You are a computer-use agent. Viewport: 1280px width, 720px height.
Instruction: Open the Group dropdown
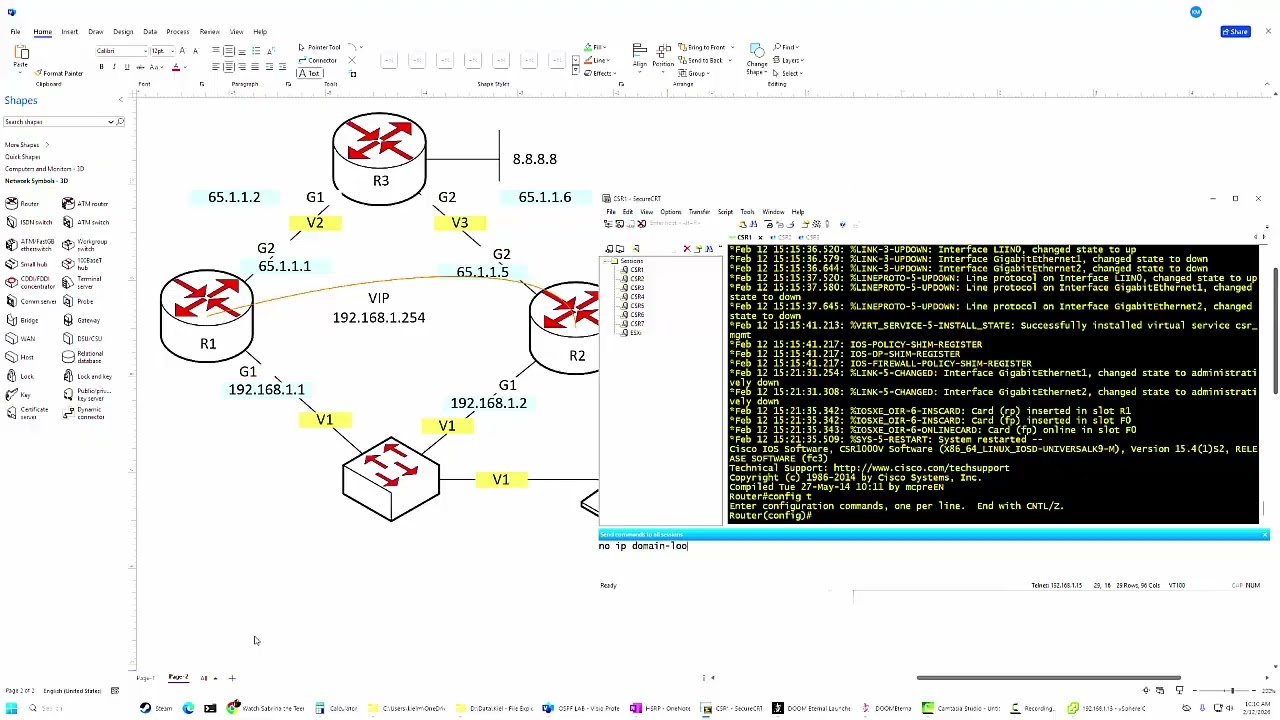pyautogui.click(x=695, y=73)
